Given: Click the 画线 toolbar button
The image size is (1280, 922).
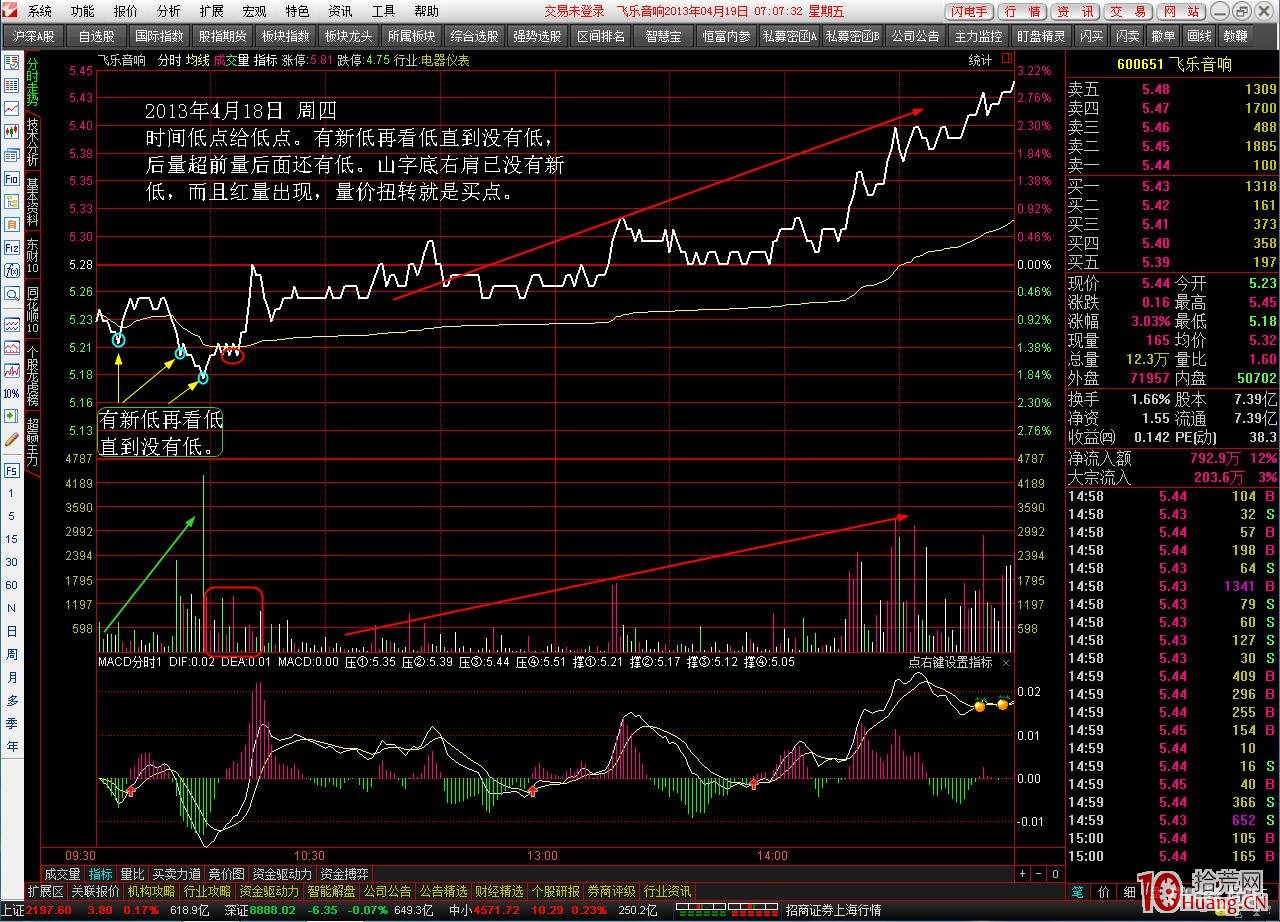Looking at the screenshot, I should [x=1199, y=36].
